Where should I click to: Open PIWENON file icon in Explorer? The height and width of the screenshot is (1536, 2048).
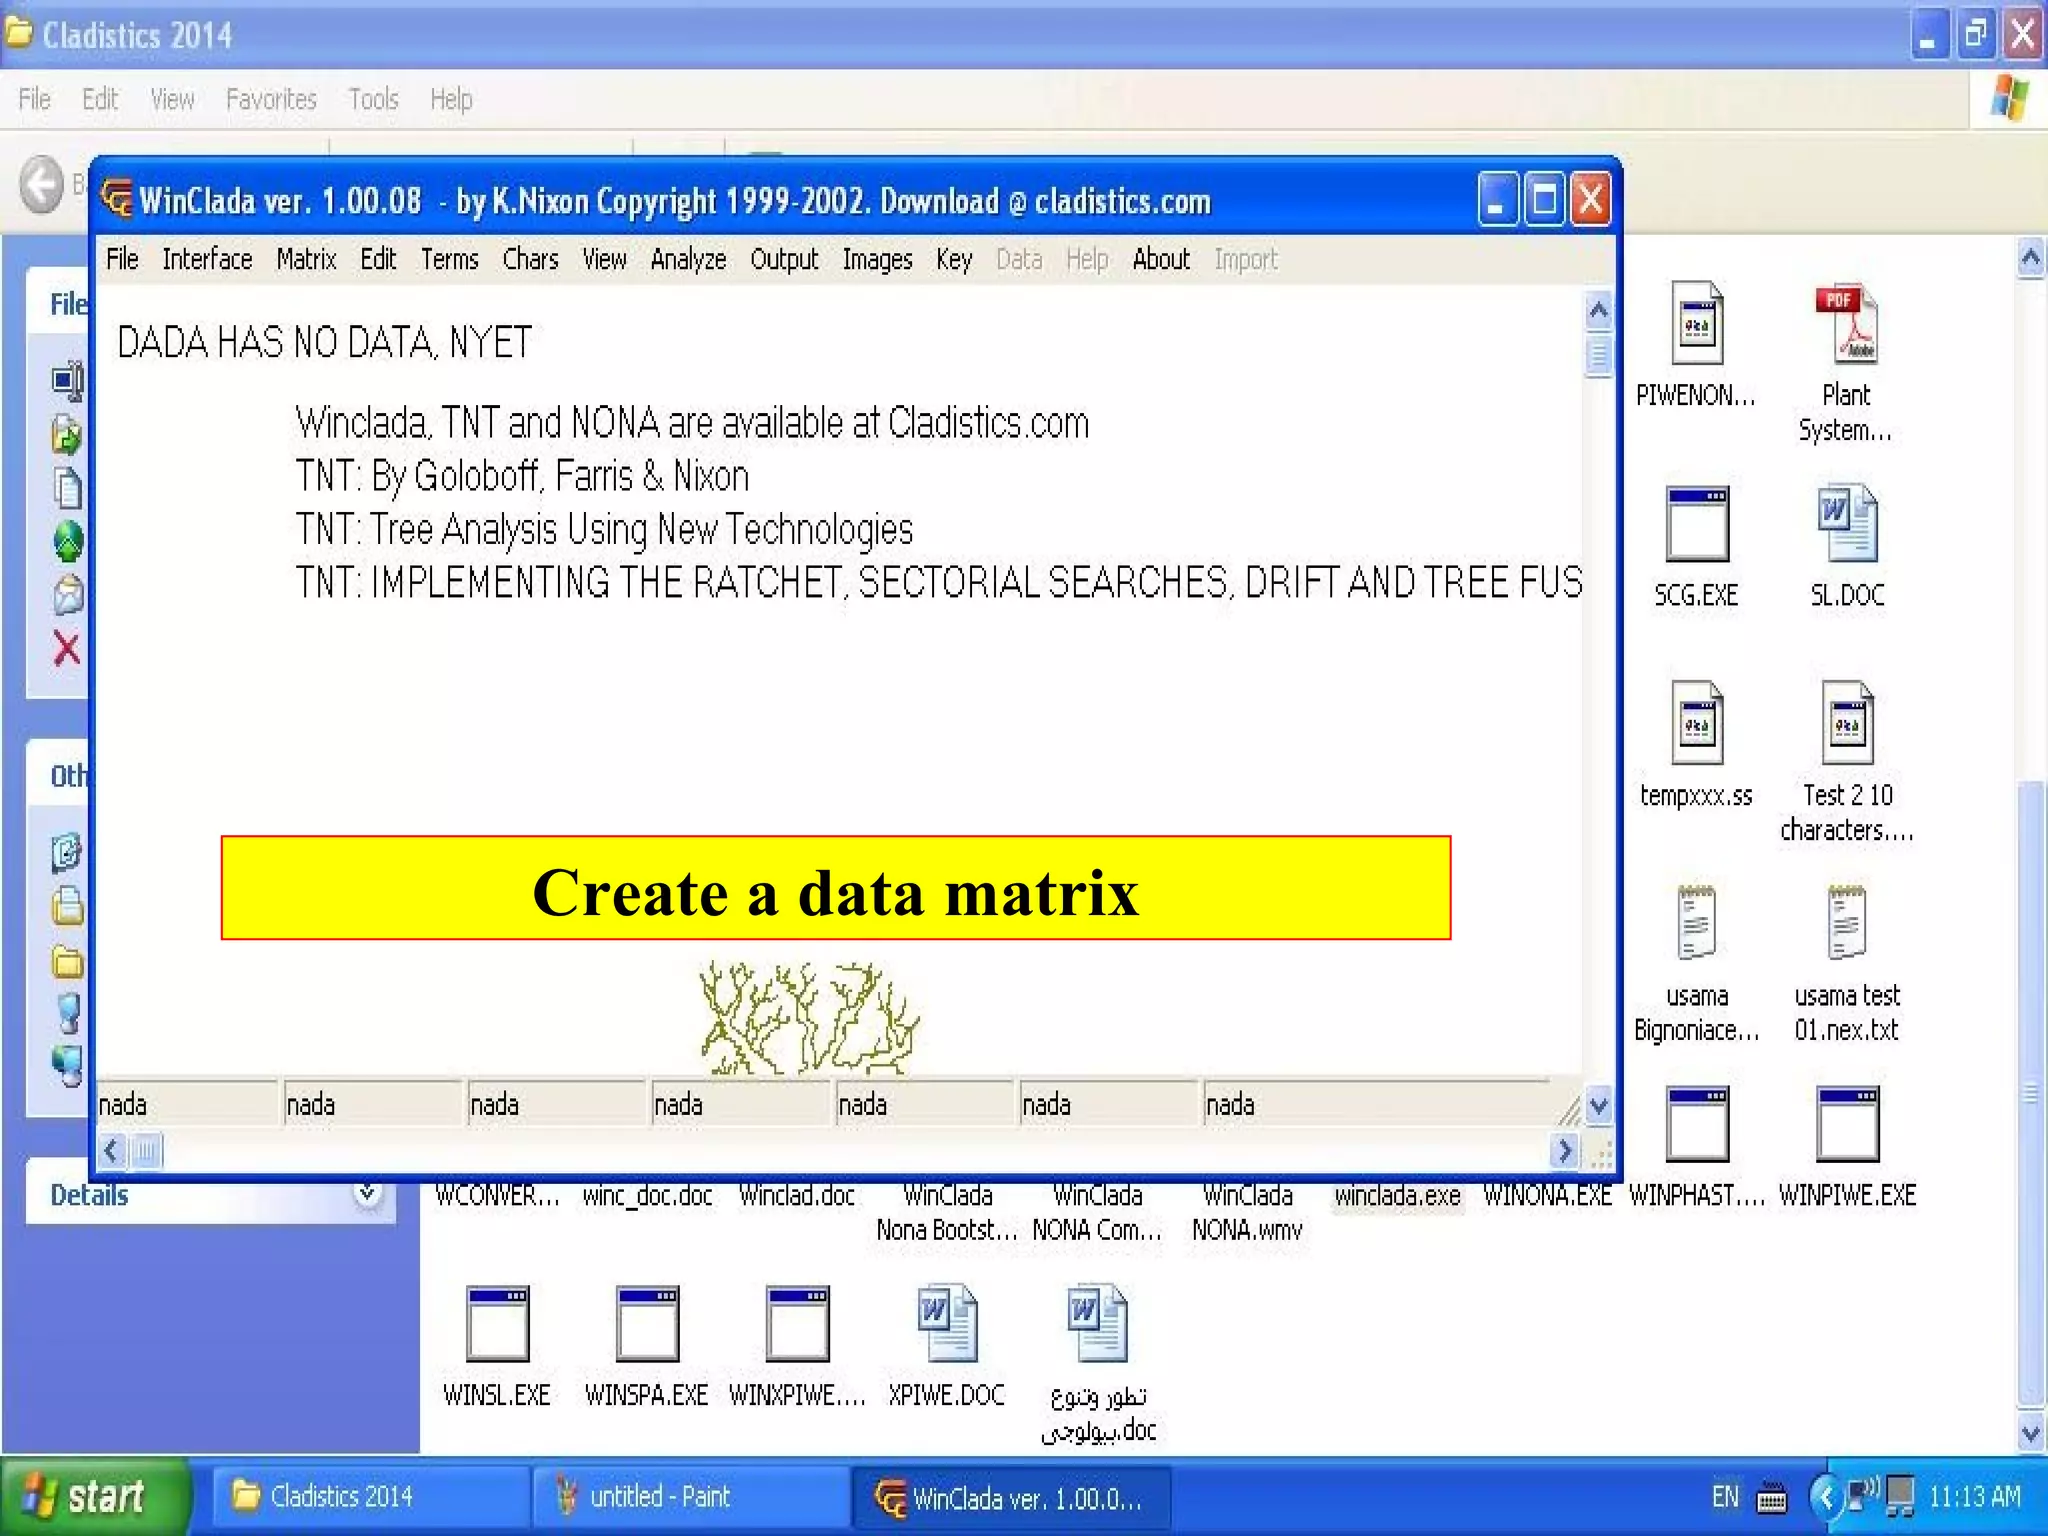1697,323
